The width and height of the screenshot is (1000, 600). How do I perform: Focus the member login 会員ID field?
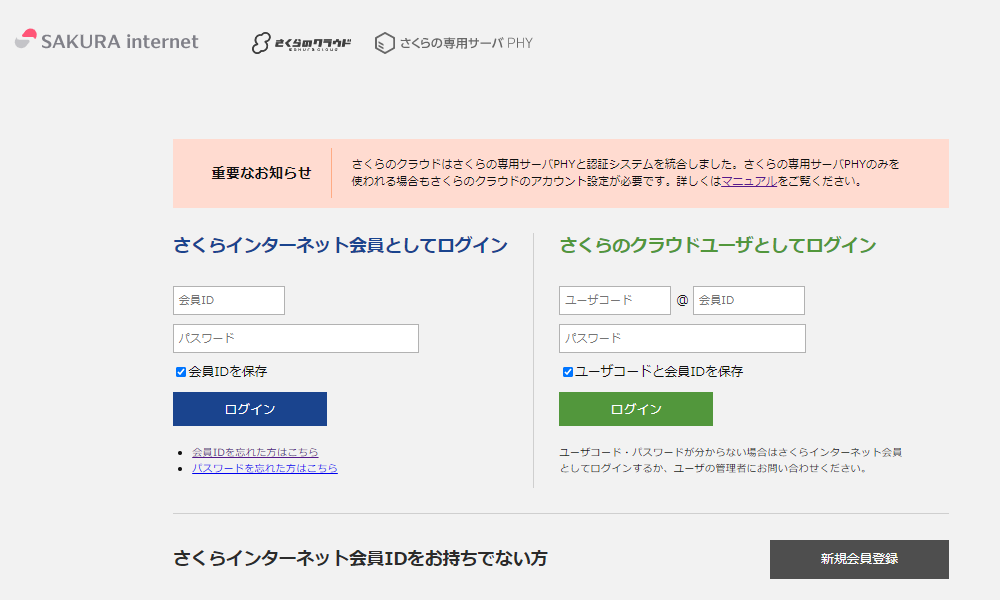pos(229,300)
